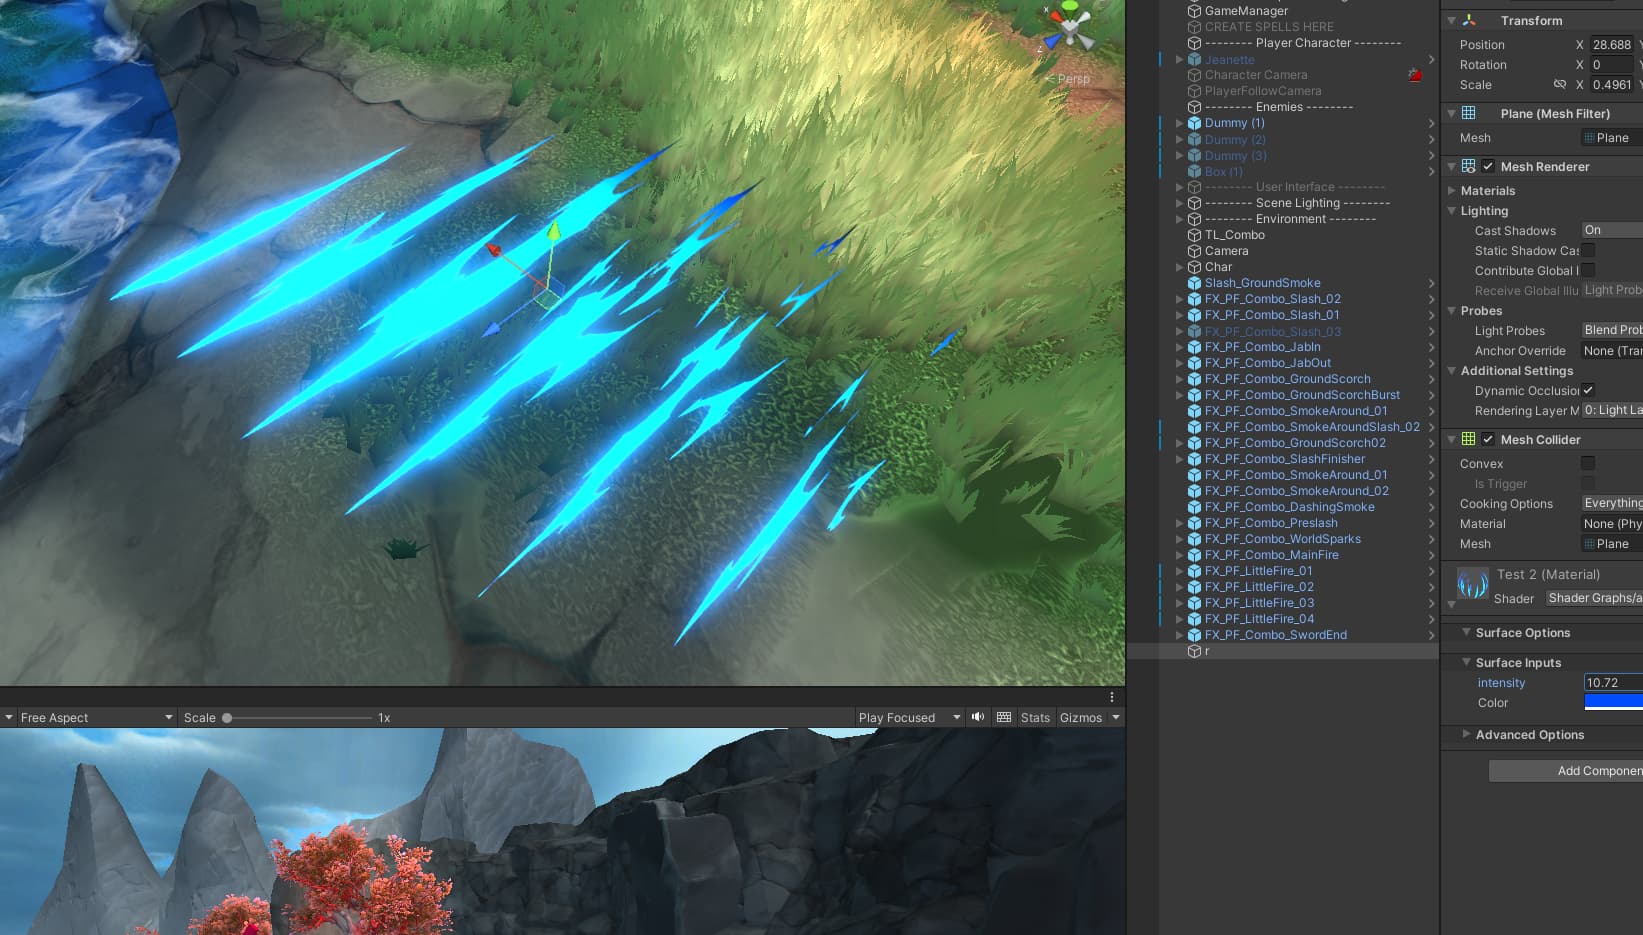The width and height of the screenshot is (1643, 935).
Task: Click the Scale constrain proportions link icon
Action: tap(1559, 85)
